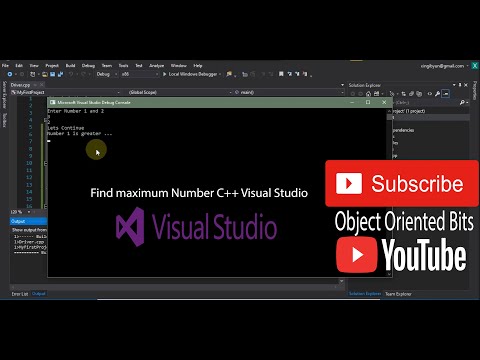
Task: Open the Properties side tab
Action: 475,90
